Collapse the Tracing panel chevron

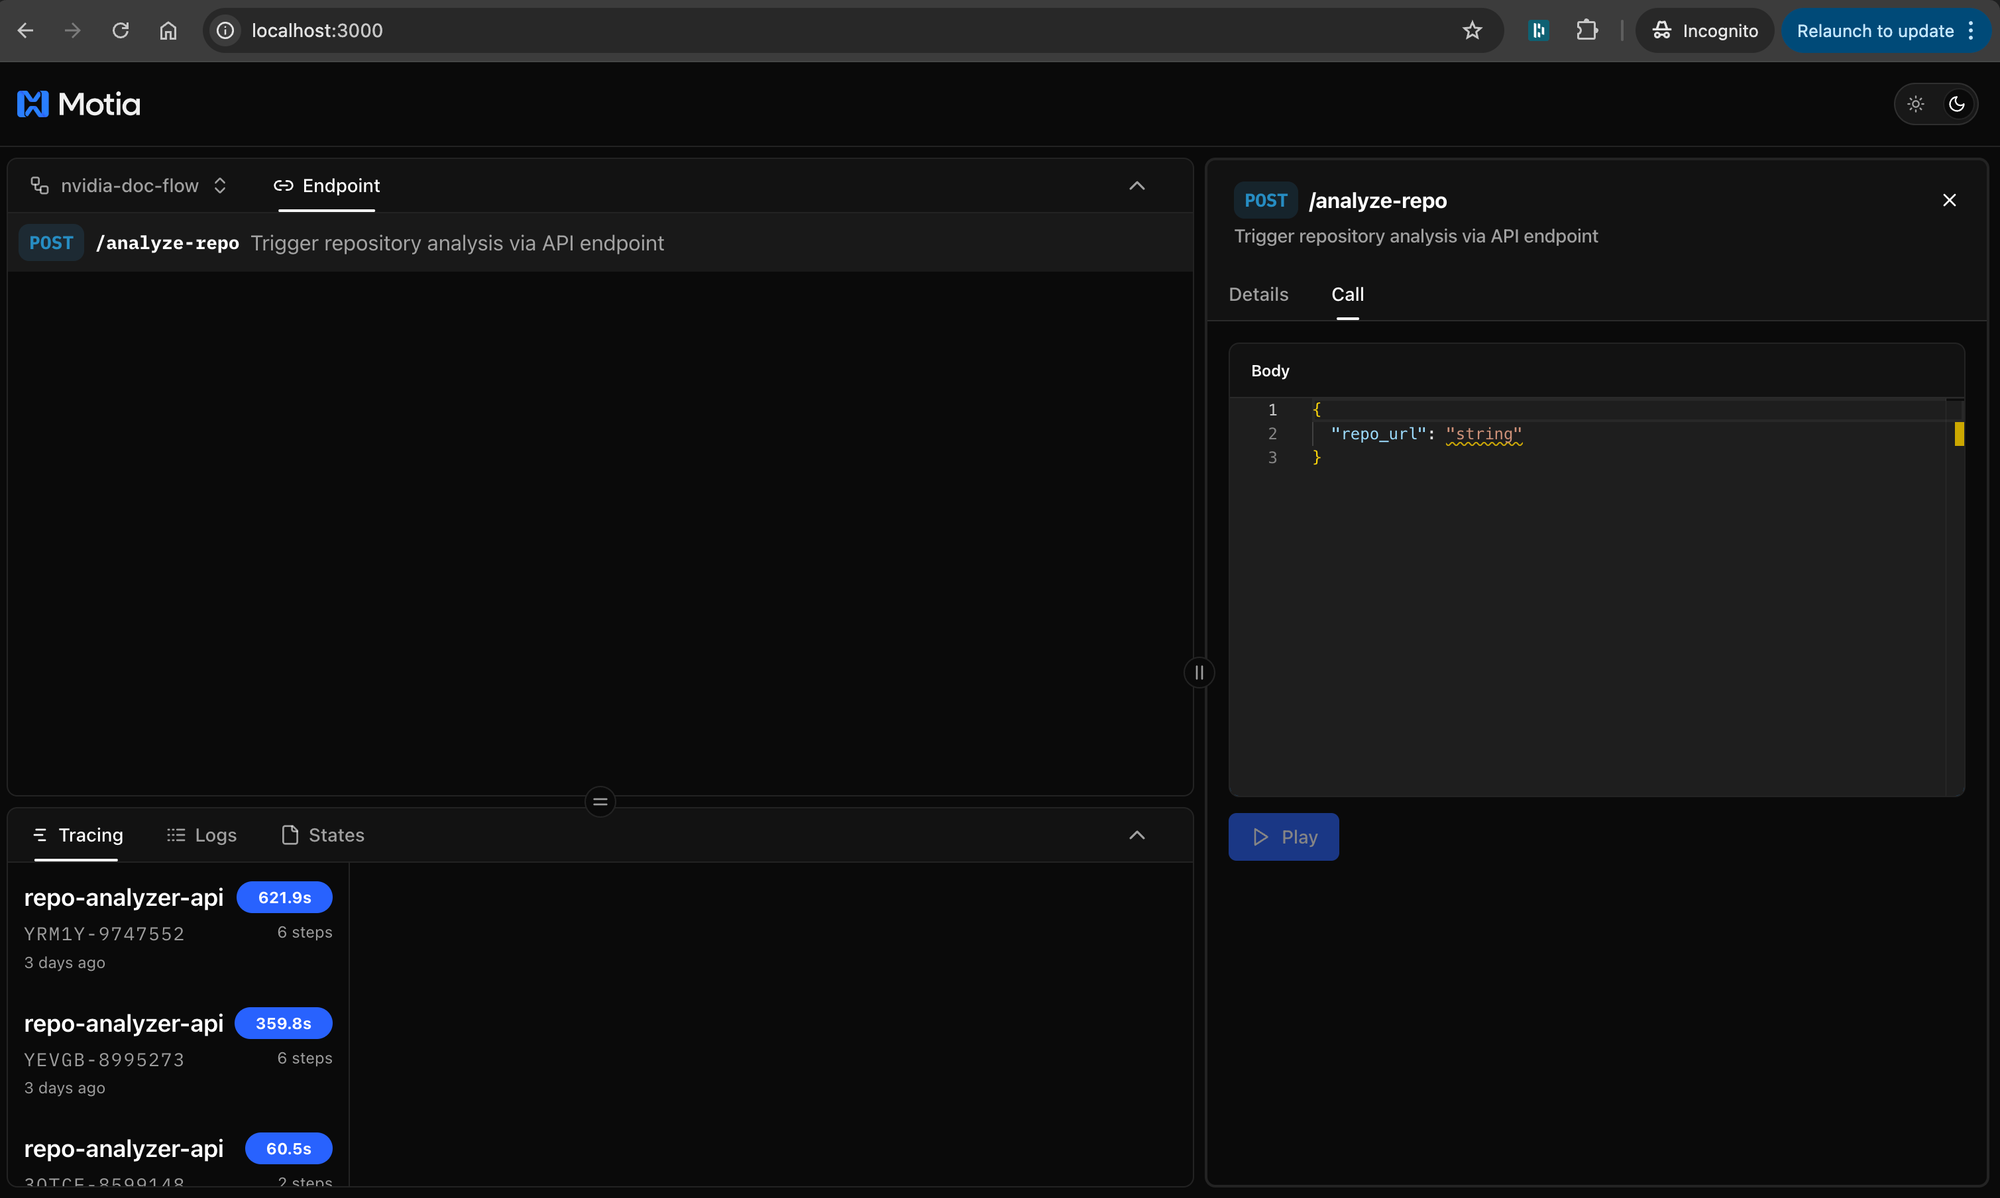(x=1137, y=835)
